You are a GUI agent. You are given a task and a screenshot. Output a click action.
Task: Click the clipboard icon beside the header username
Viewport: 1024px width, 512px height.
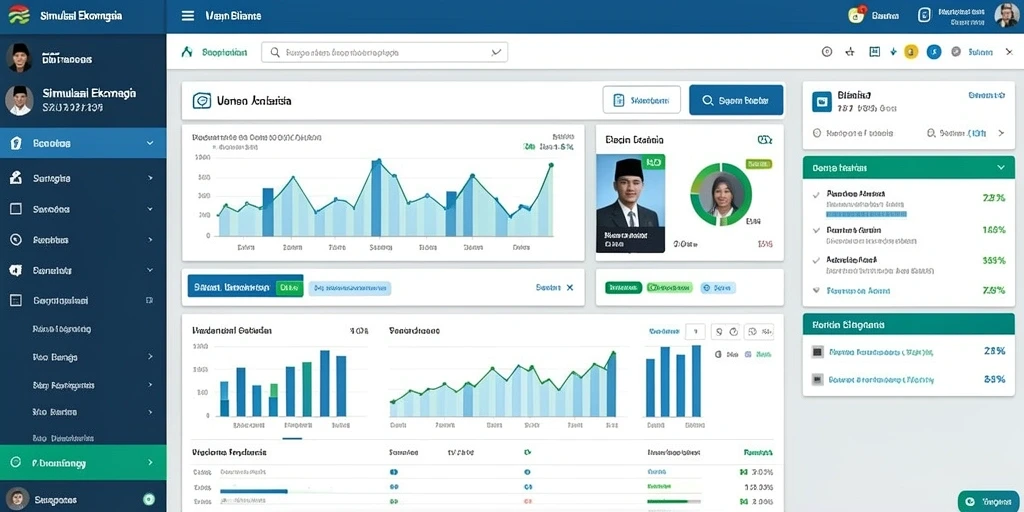click(x=924, y=15)
